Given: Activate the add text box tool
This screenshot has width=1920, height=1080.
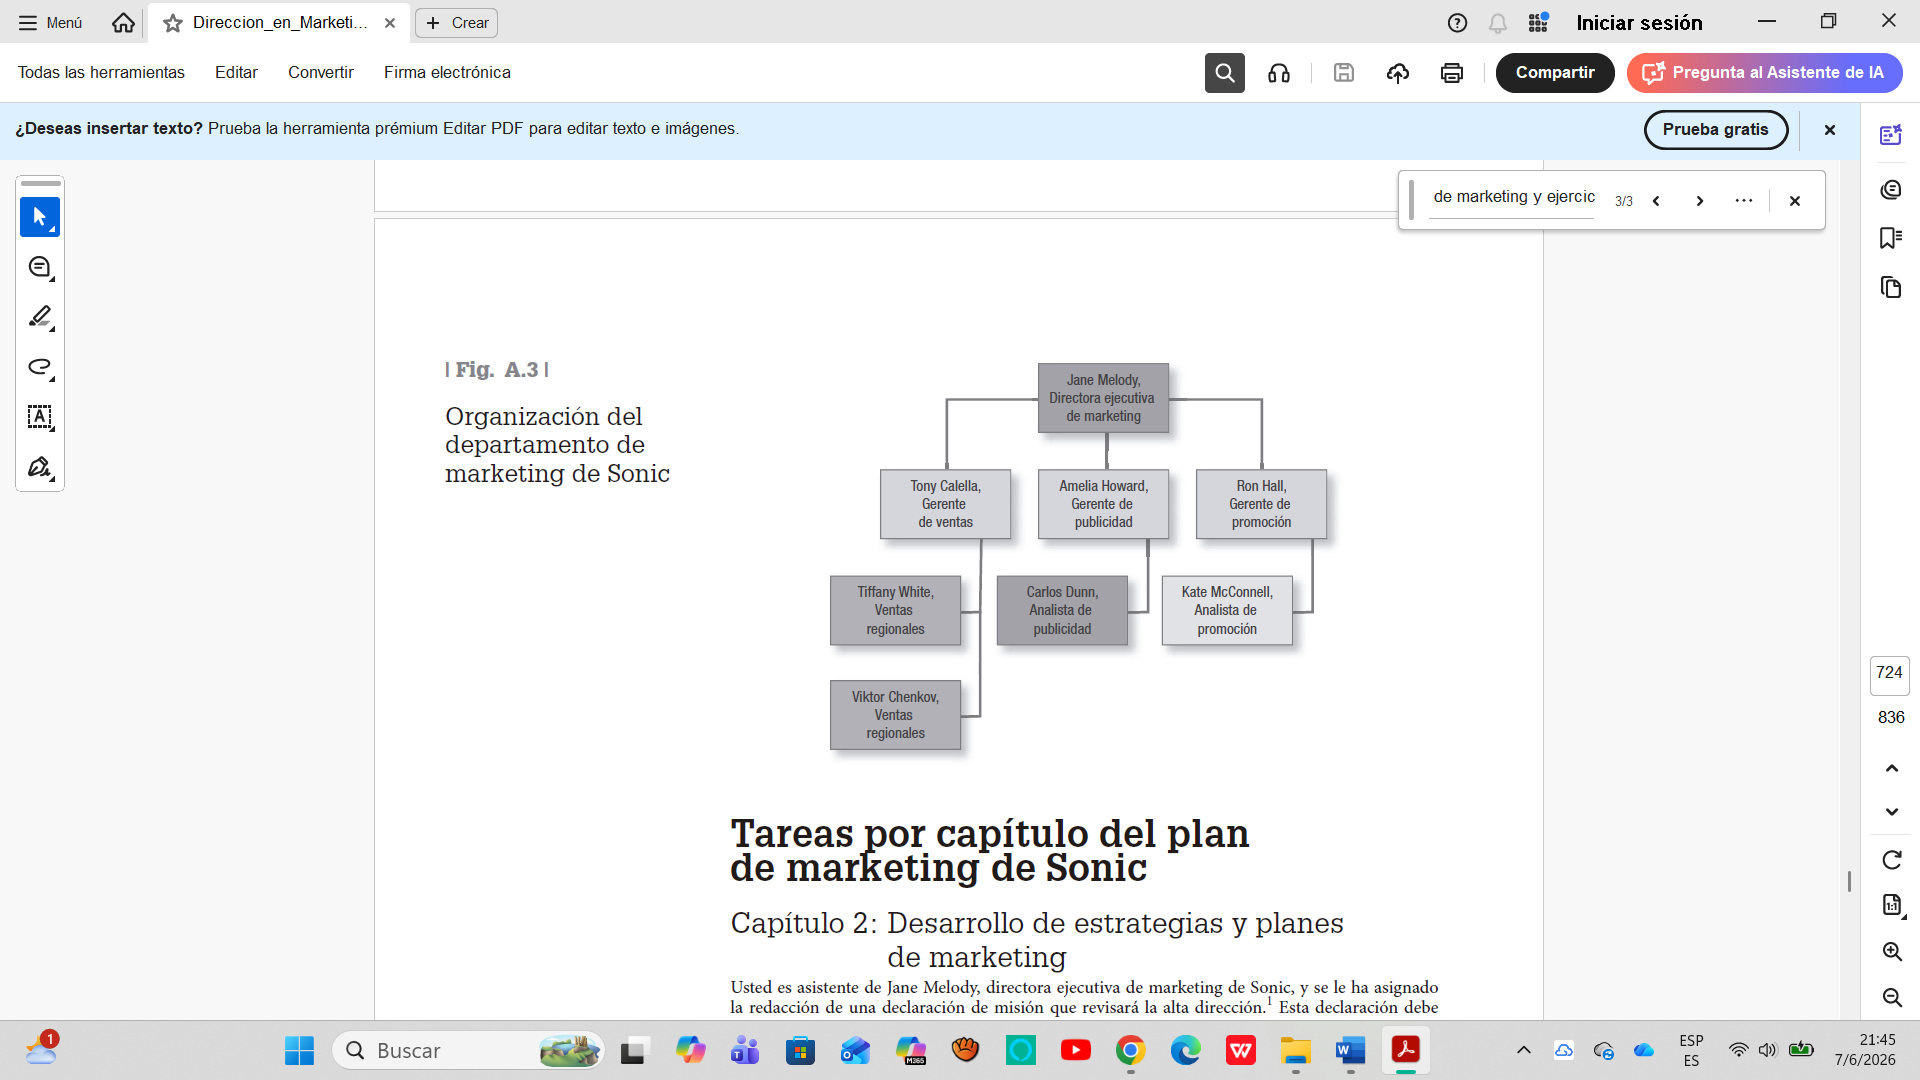Looking at the screenshot, I should (40, 417).
